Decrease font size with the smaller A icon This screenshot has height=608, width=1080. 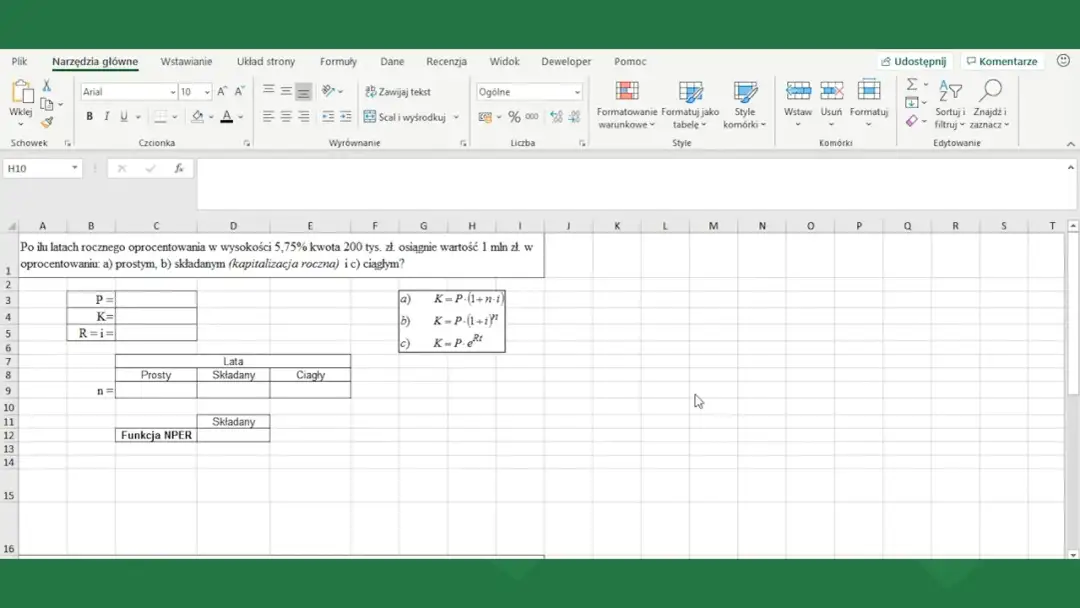(x=239, y=92)
